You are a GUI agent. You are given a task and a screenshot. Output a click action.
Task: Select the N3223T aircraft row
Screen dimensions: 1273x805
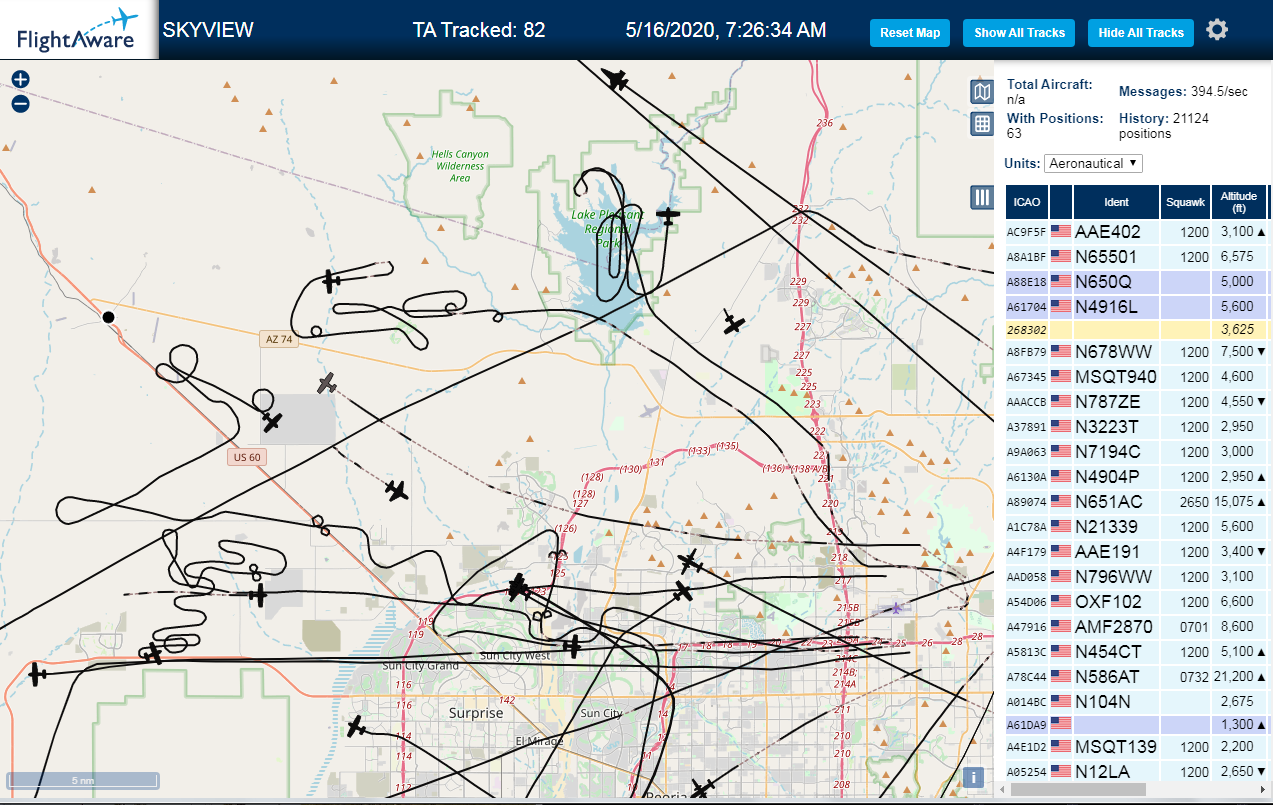tap(1137, 427)
